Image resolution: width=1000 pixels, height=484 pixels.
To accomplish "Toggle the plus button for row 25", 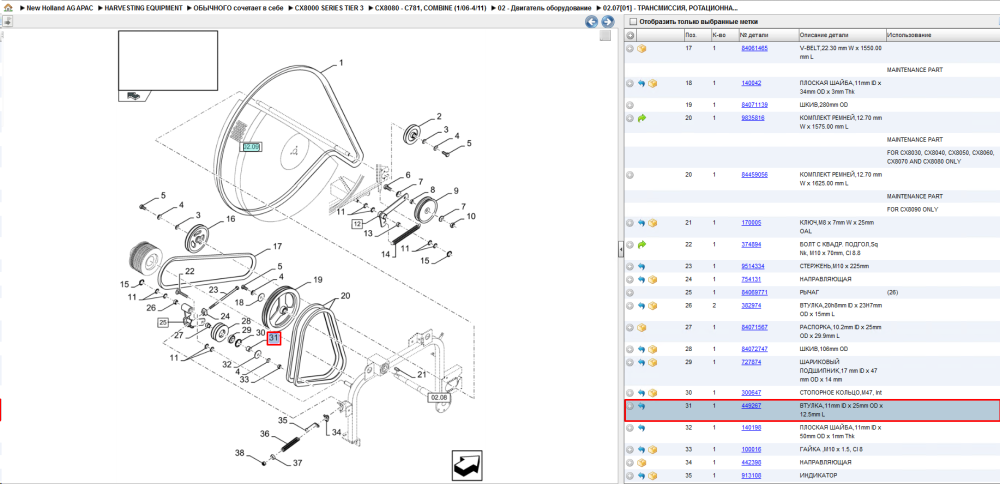I will [629, 292].
